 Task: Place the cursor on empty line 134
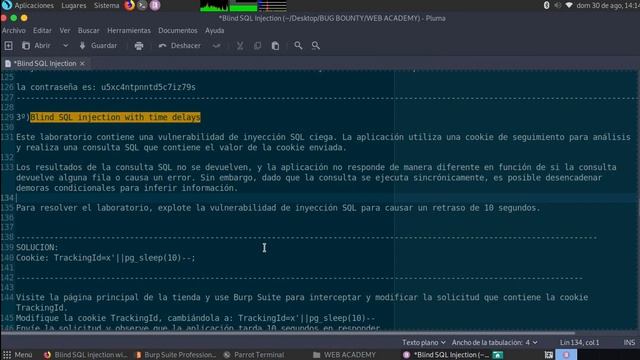(327, 198)
